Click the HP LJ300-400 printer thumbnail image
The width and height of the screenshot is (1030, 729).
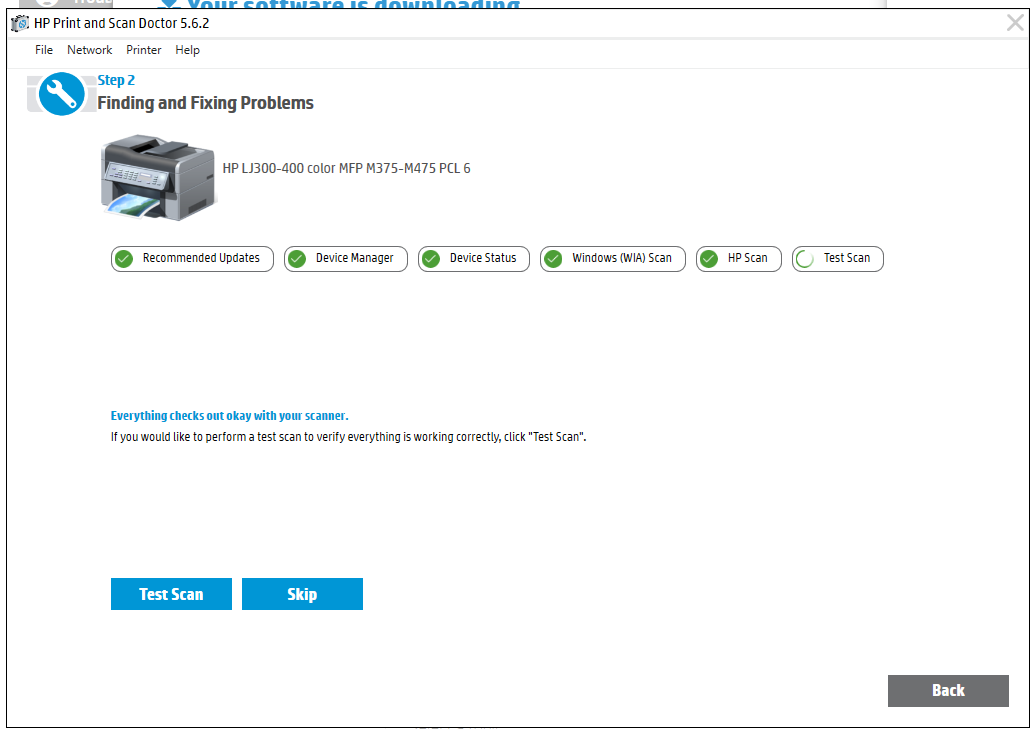[157, 175]
